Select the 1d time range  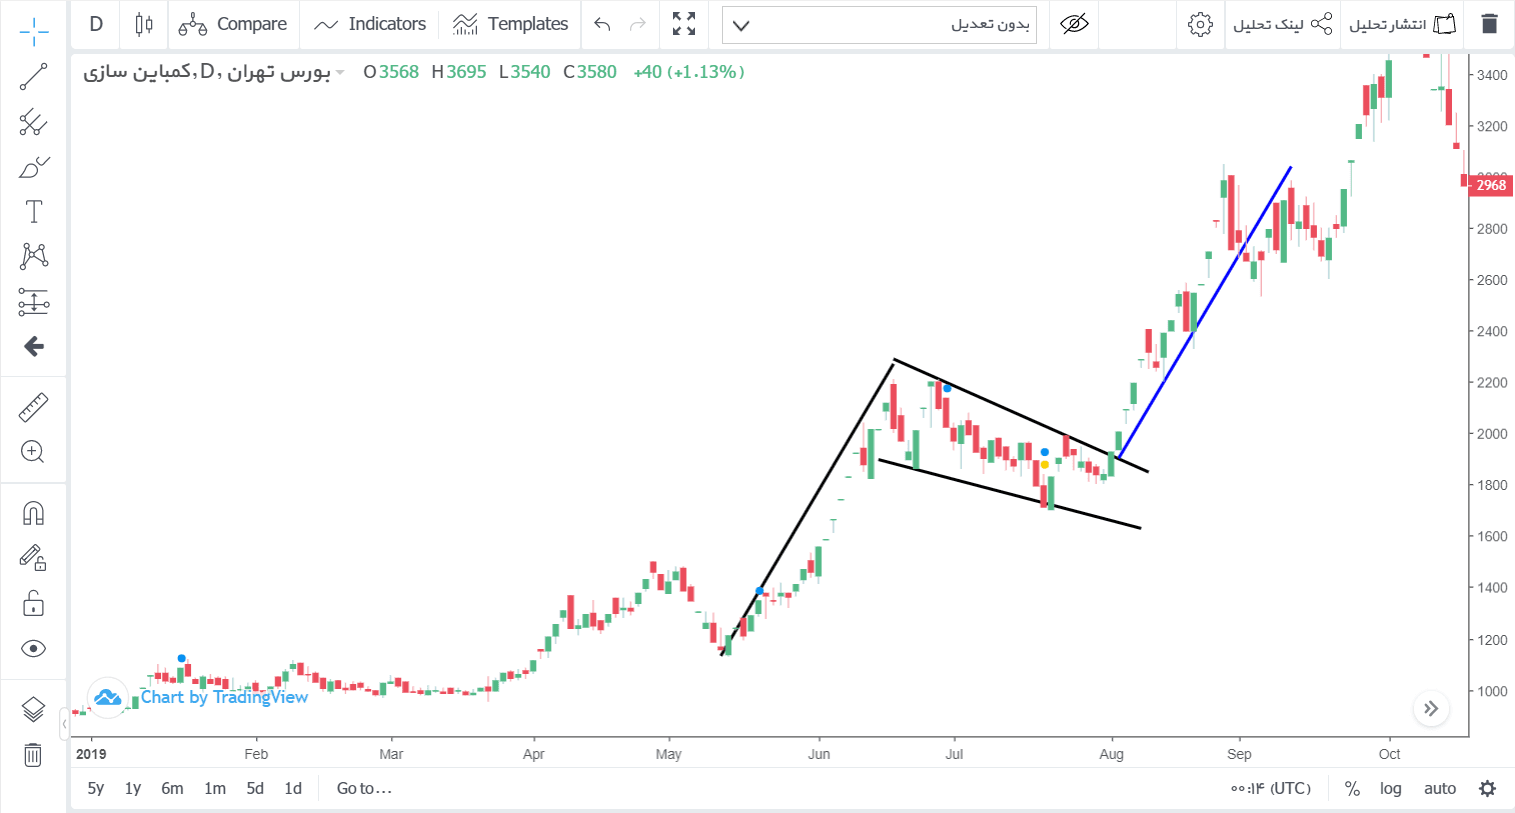[x=293, y=788]
